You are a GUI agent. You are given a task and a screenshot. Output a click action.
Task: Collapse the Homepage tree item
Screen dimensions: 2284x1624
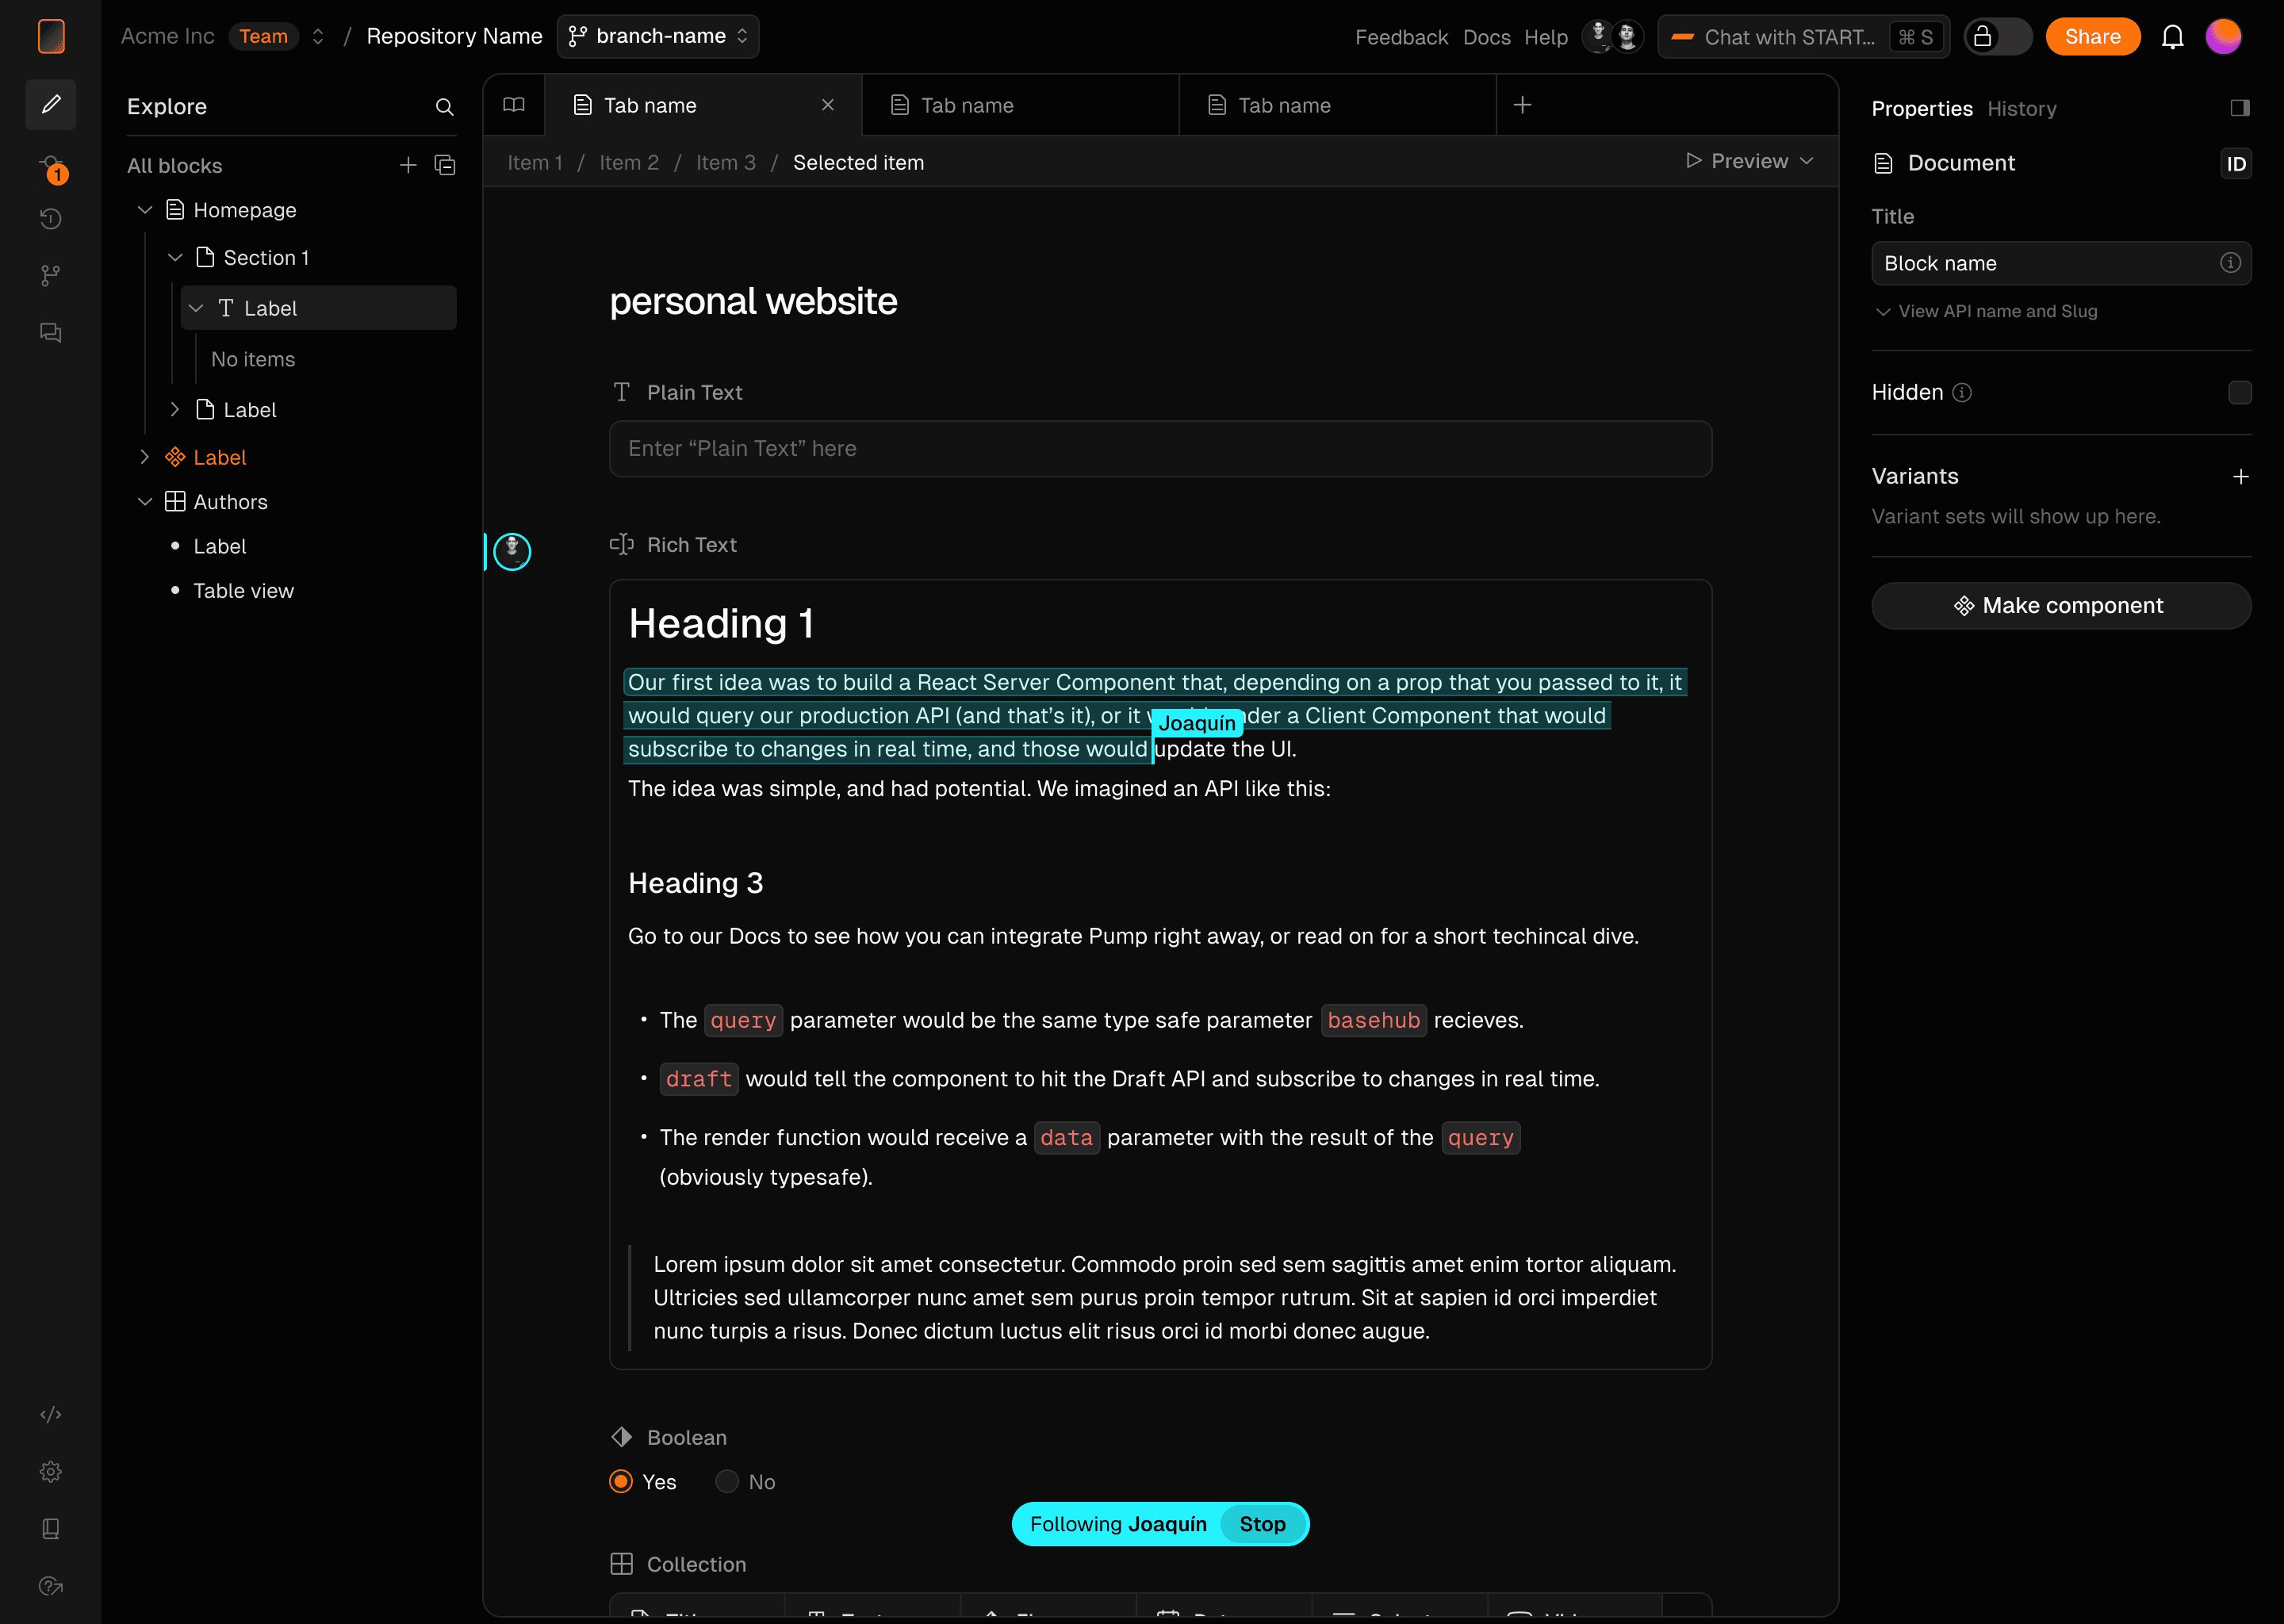click(x=145, y=210)
